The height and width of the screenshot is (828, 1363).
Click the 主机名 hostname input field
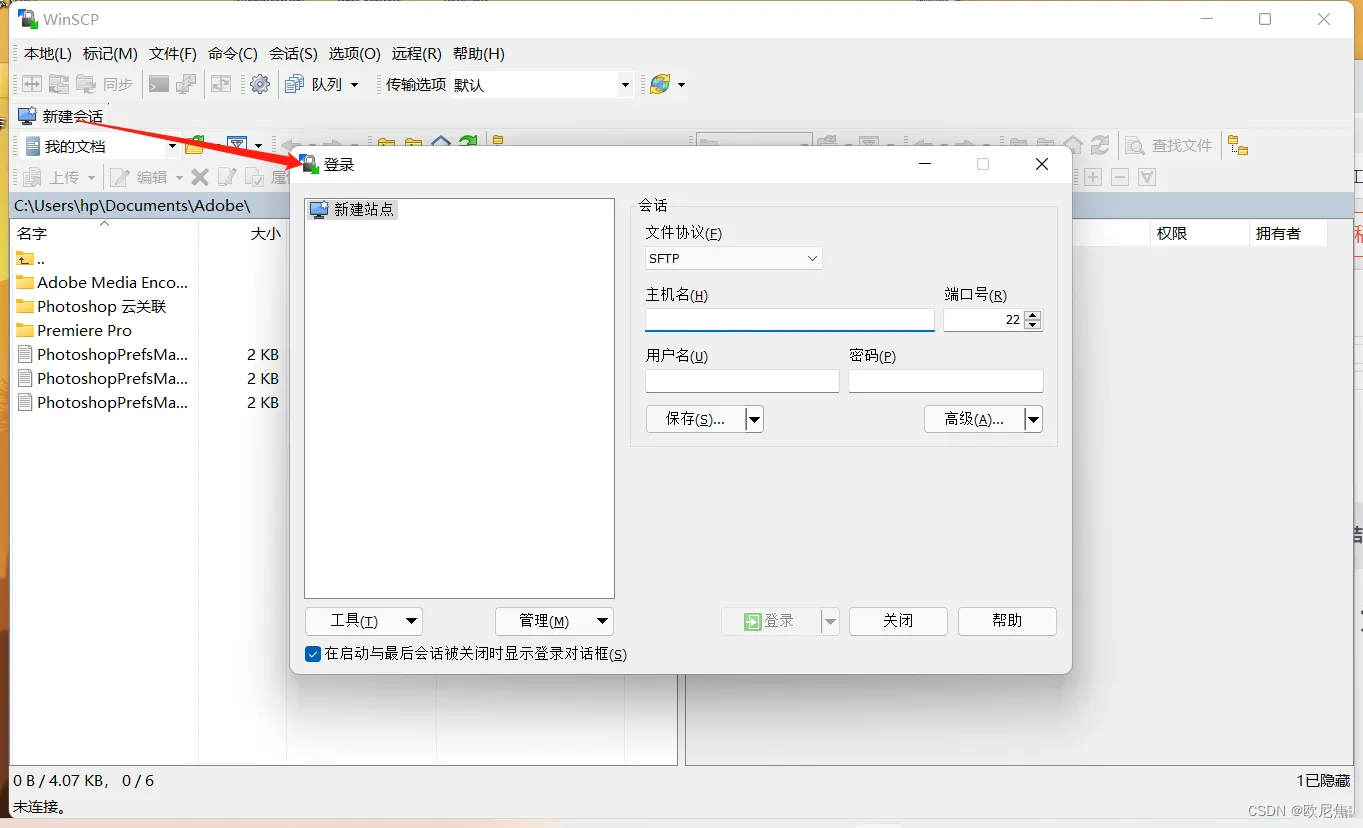click(789, 320)
